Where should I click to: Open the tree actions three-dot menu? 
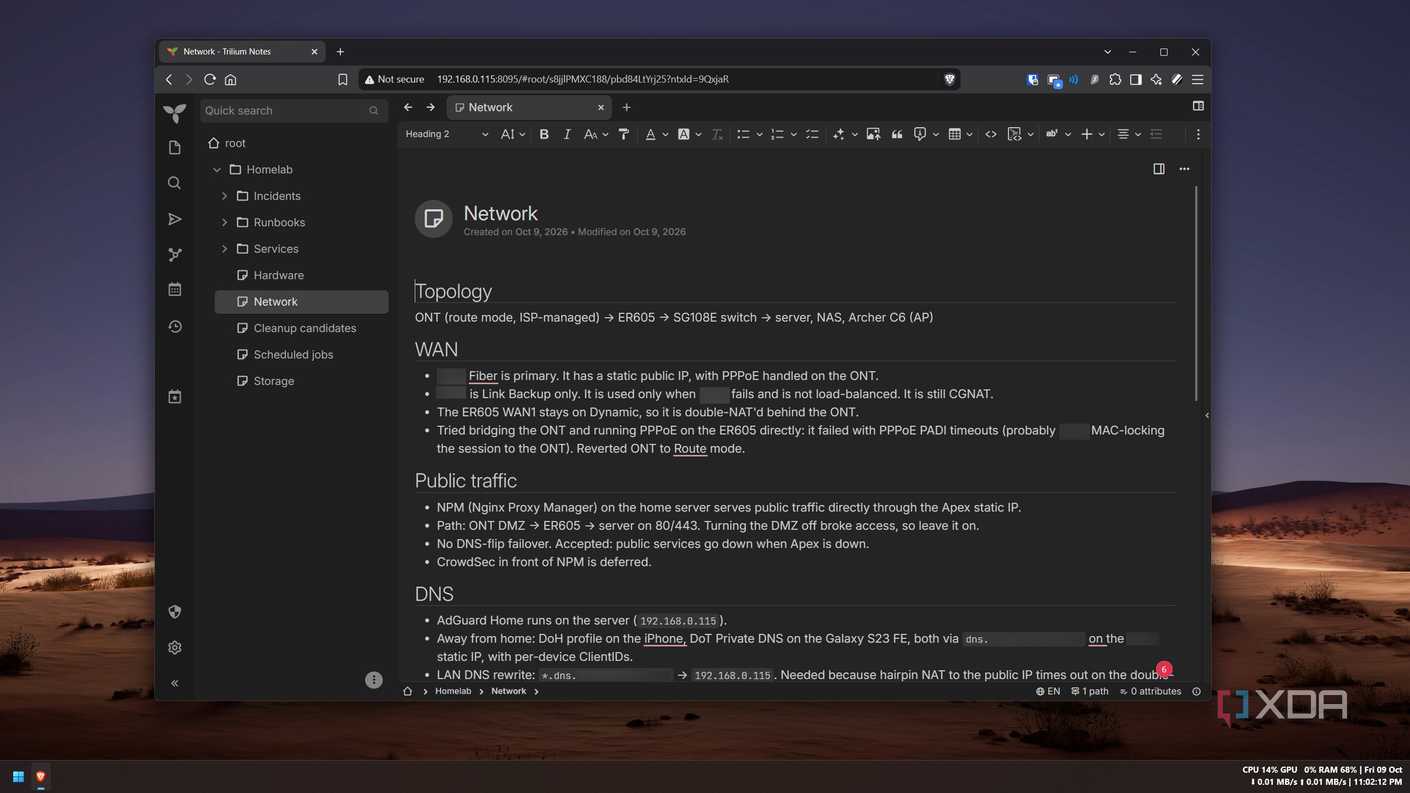pos(374,680)
